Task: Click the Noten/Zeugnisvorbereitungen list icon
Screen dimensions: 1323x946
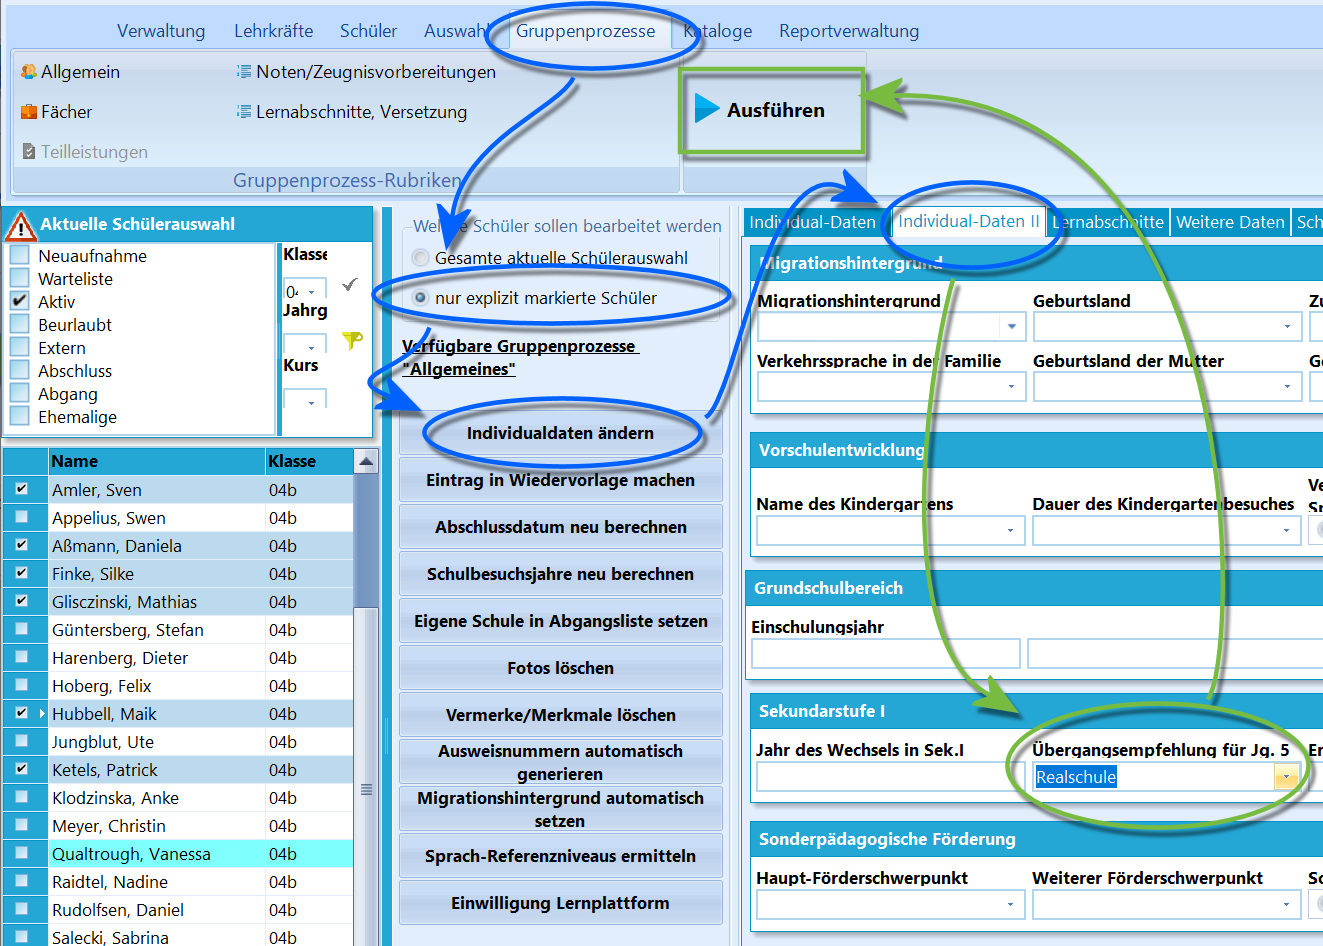Action: pyautogui.click(x=244, y=72)
